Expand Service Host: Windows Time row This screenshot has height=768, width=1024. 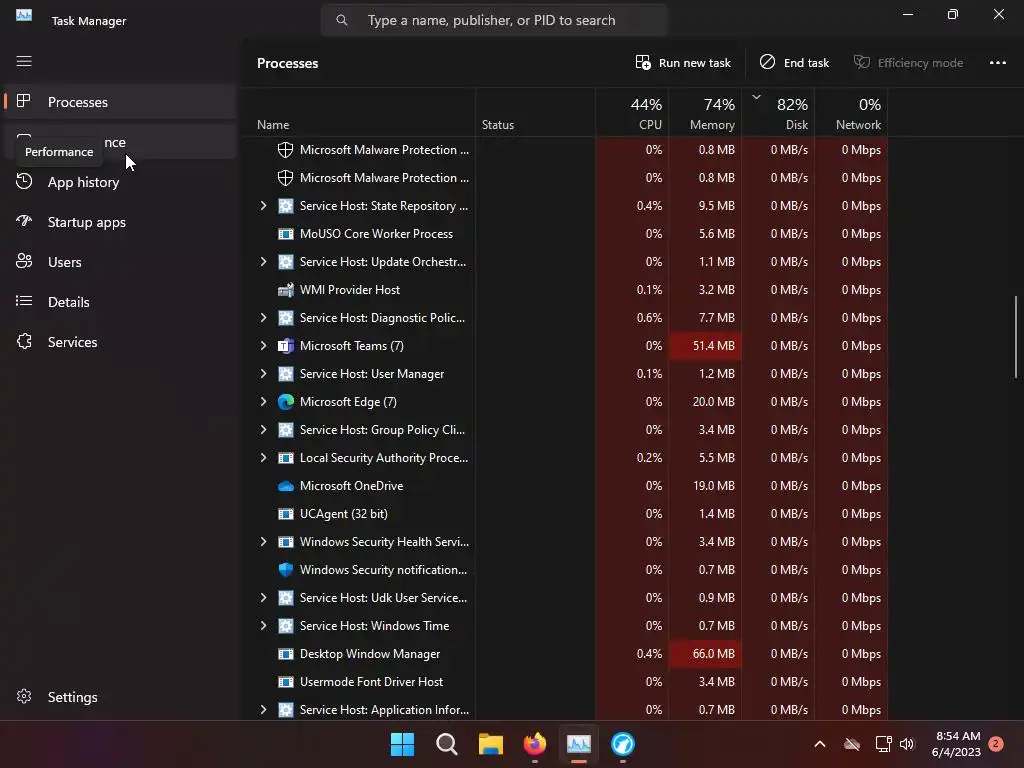tap(263, 626)
